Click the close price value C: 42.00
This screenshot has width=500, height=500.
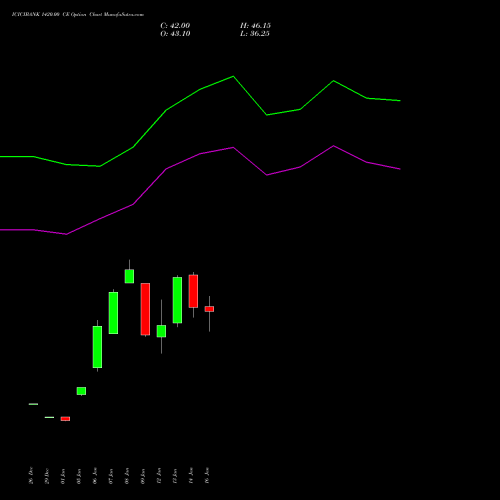175,26
